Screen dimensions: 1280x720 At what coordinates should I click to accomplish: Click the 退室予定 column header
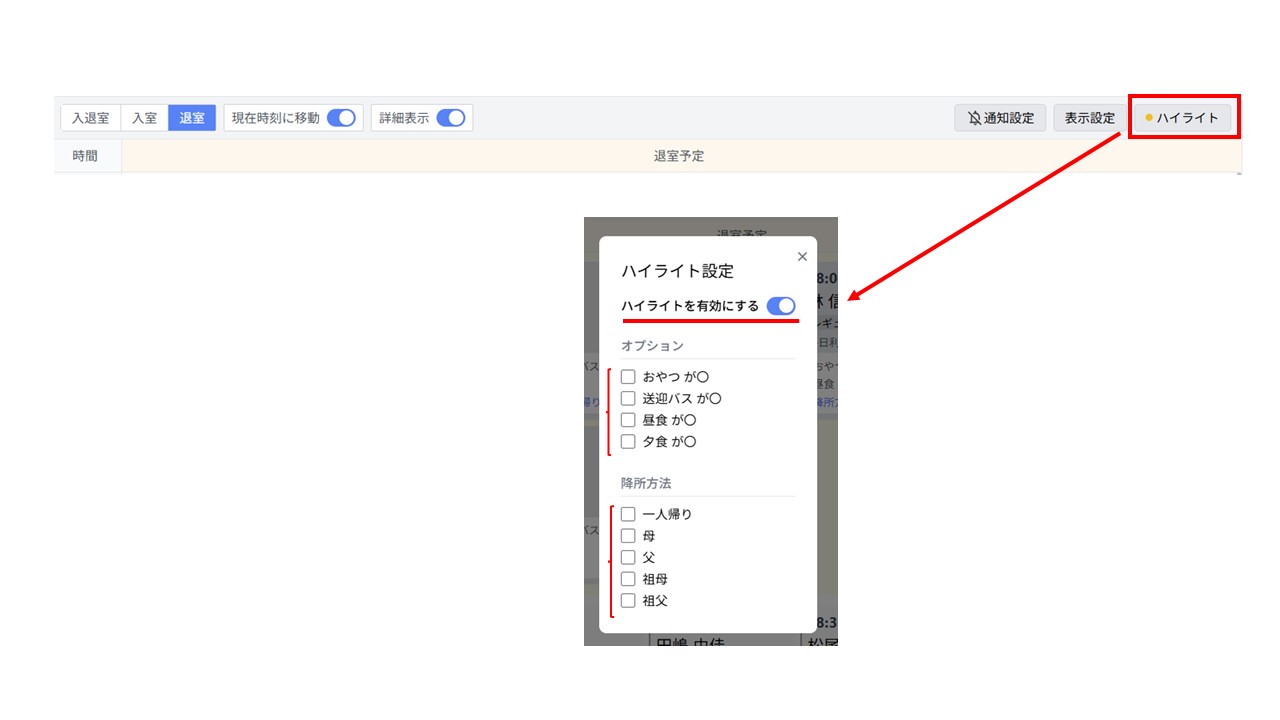pos(679,156)
